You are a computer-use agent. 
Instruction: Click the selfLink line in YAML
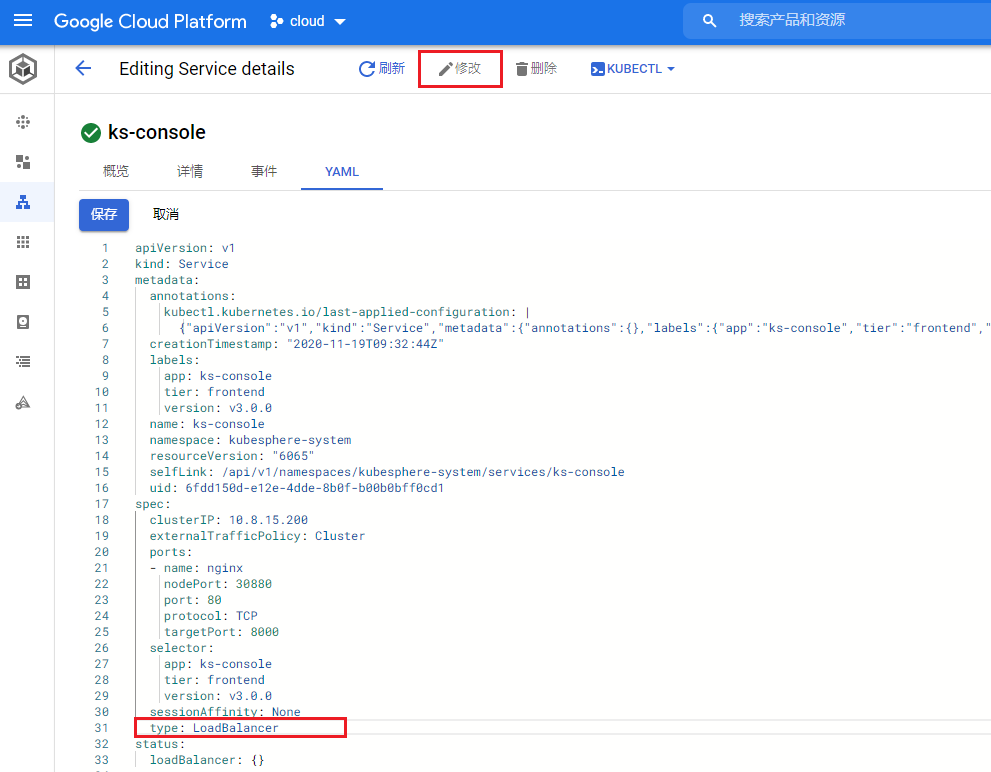coord(387,472)
